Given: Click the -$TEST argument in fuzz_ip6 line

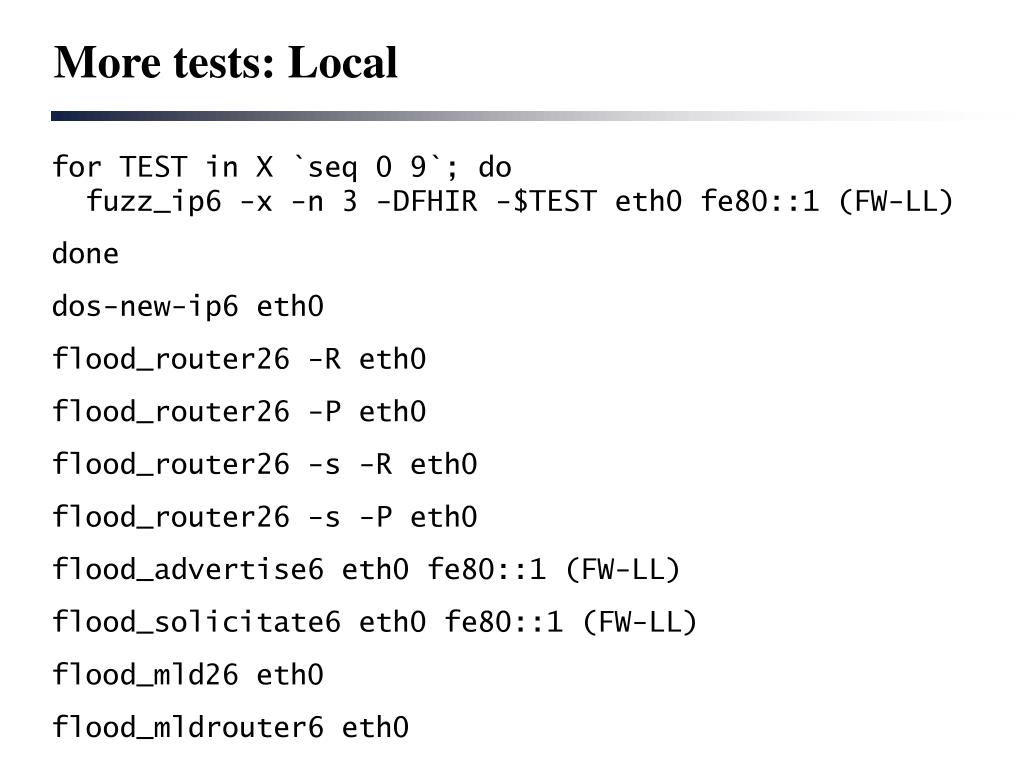Looking at the screenshot, I should click(547, 201).
